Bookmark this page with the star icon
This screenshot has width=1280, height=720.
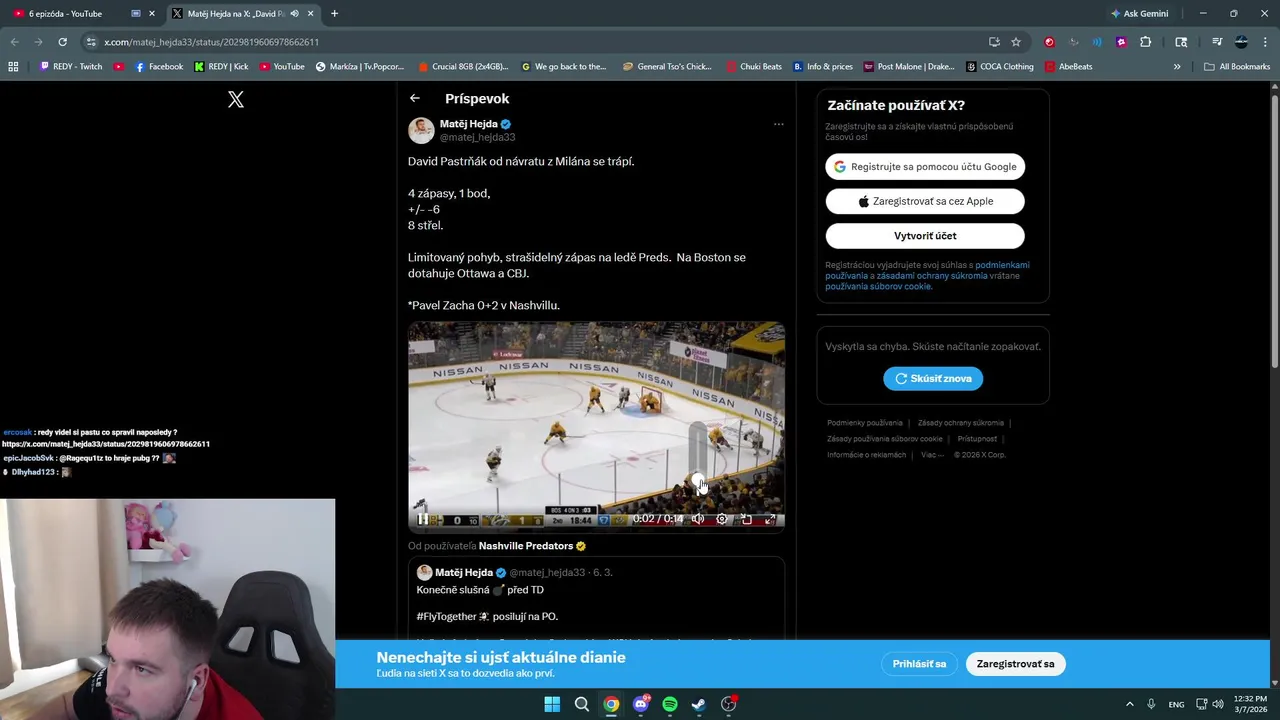click(x=1016, y=42)
